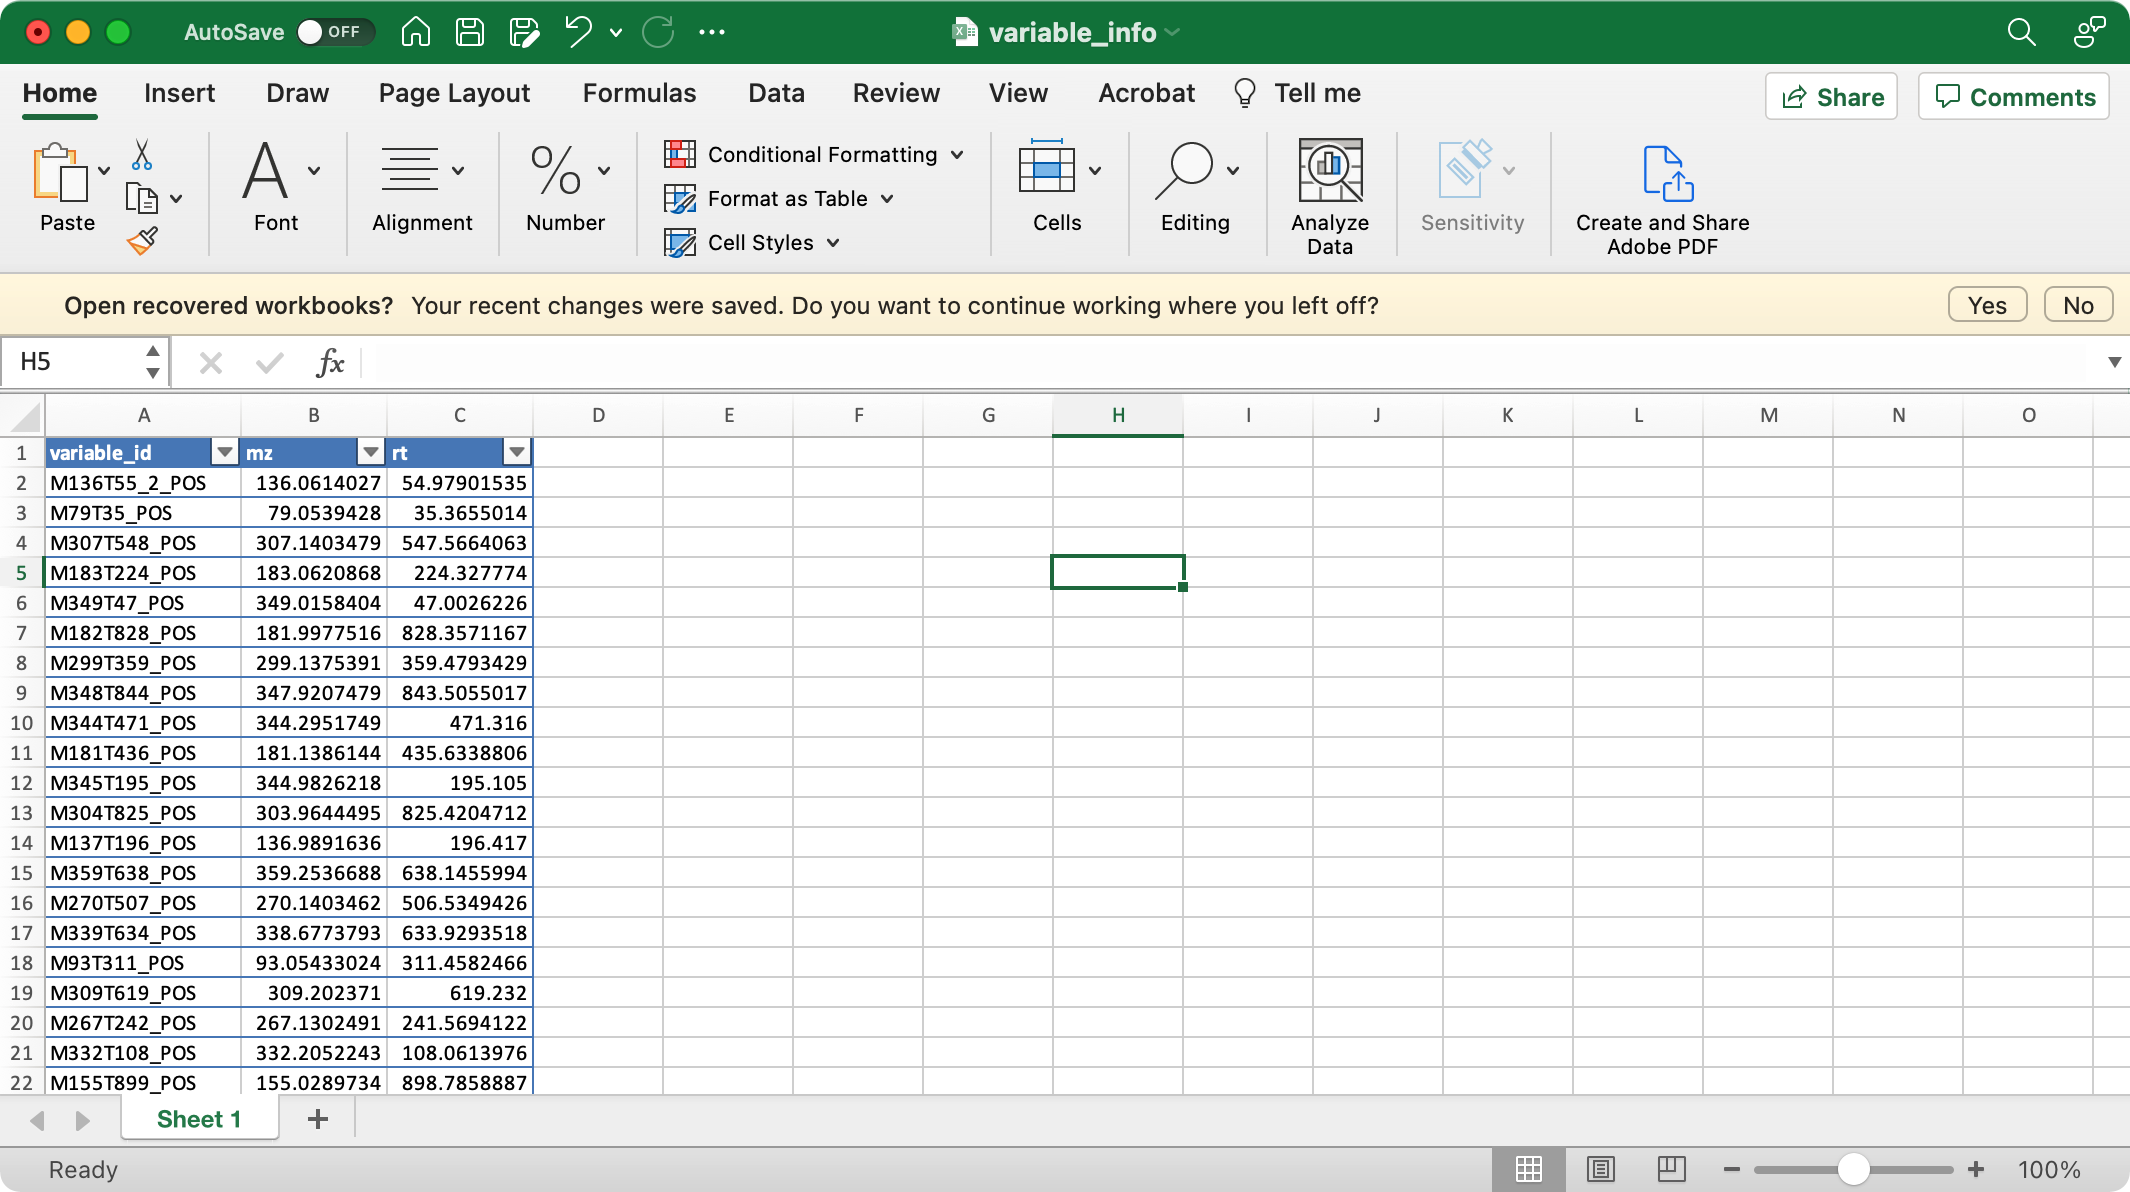2130x1192 pixels.
Task: Toggle AutoSave on
Action: click(x=336, y=32)
